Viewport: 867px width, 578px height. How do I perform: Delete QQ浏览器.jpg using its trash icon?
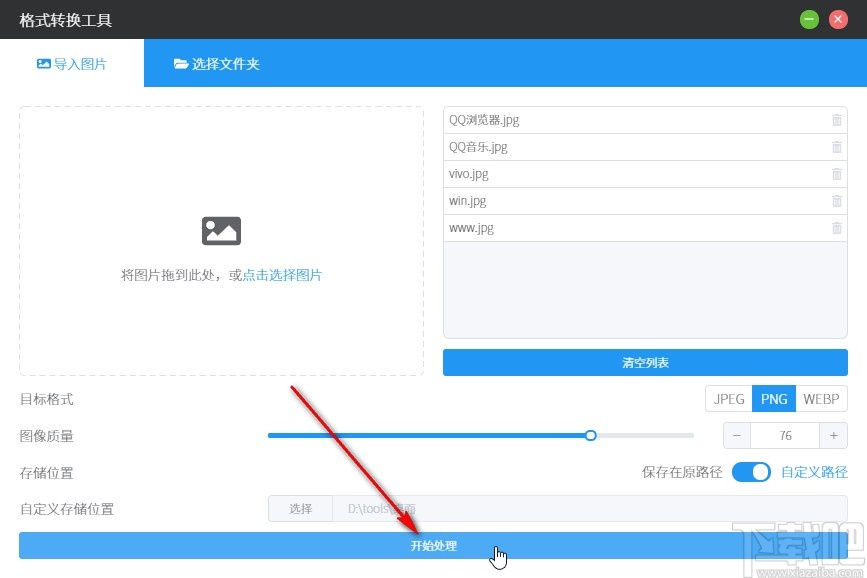pos(836,120)
